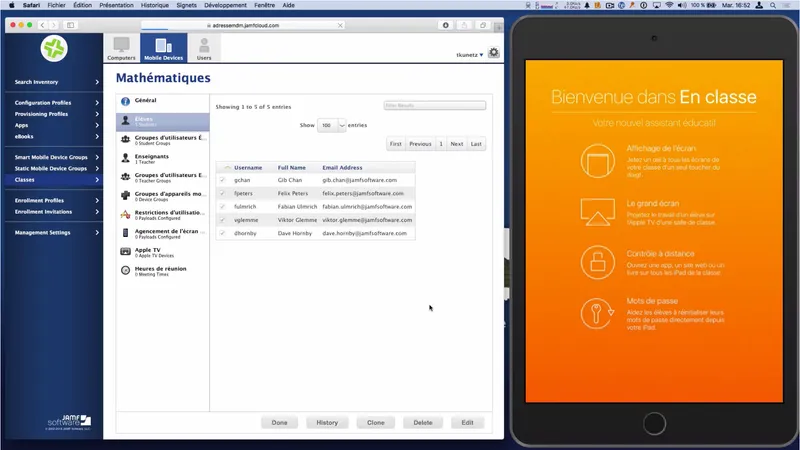This screenshot has width=800, height=450.
Task: Select the Élèves student icon
Action: point(126,121)
